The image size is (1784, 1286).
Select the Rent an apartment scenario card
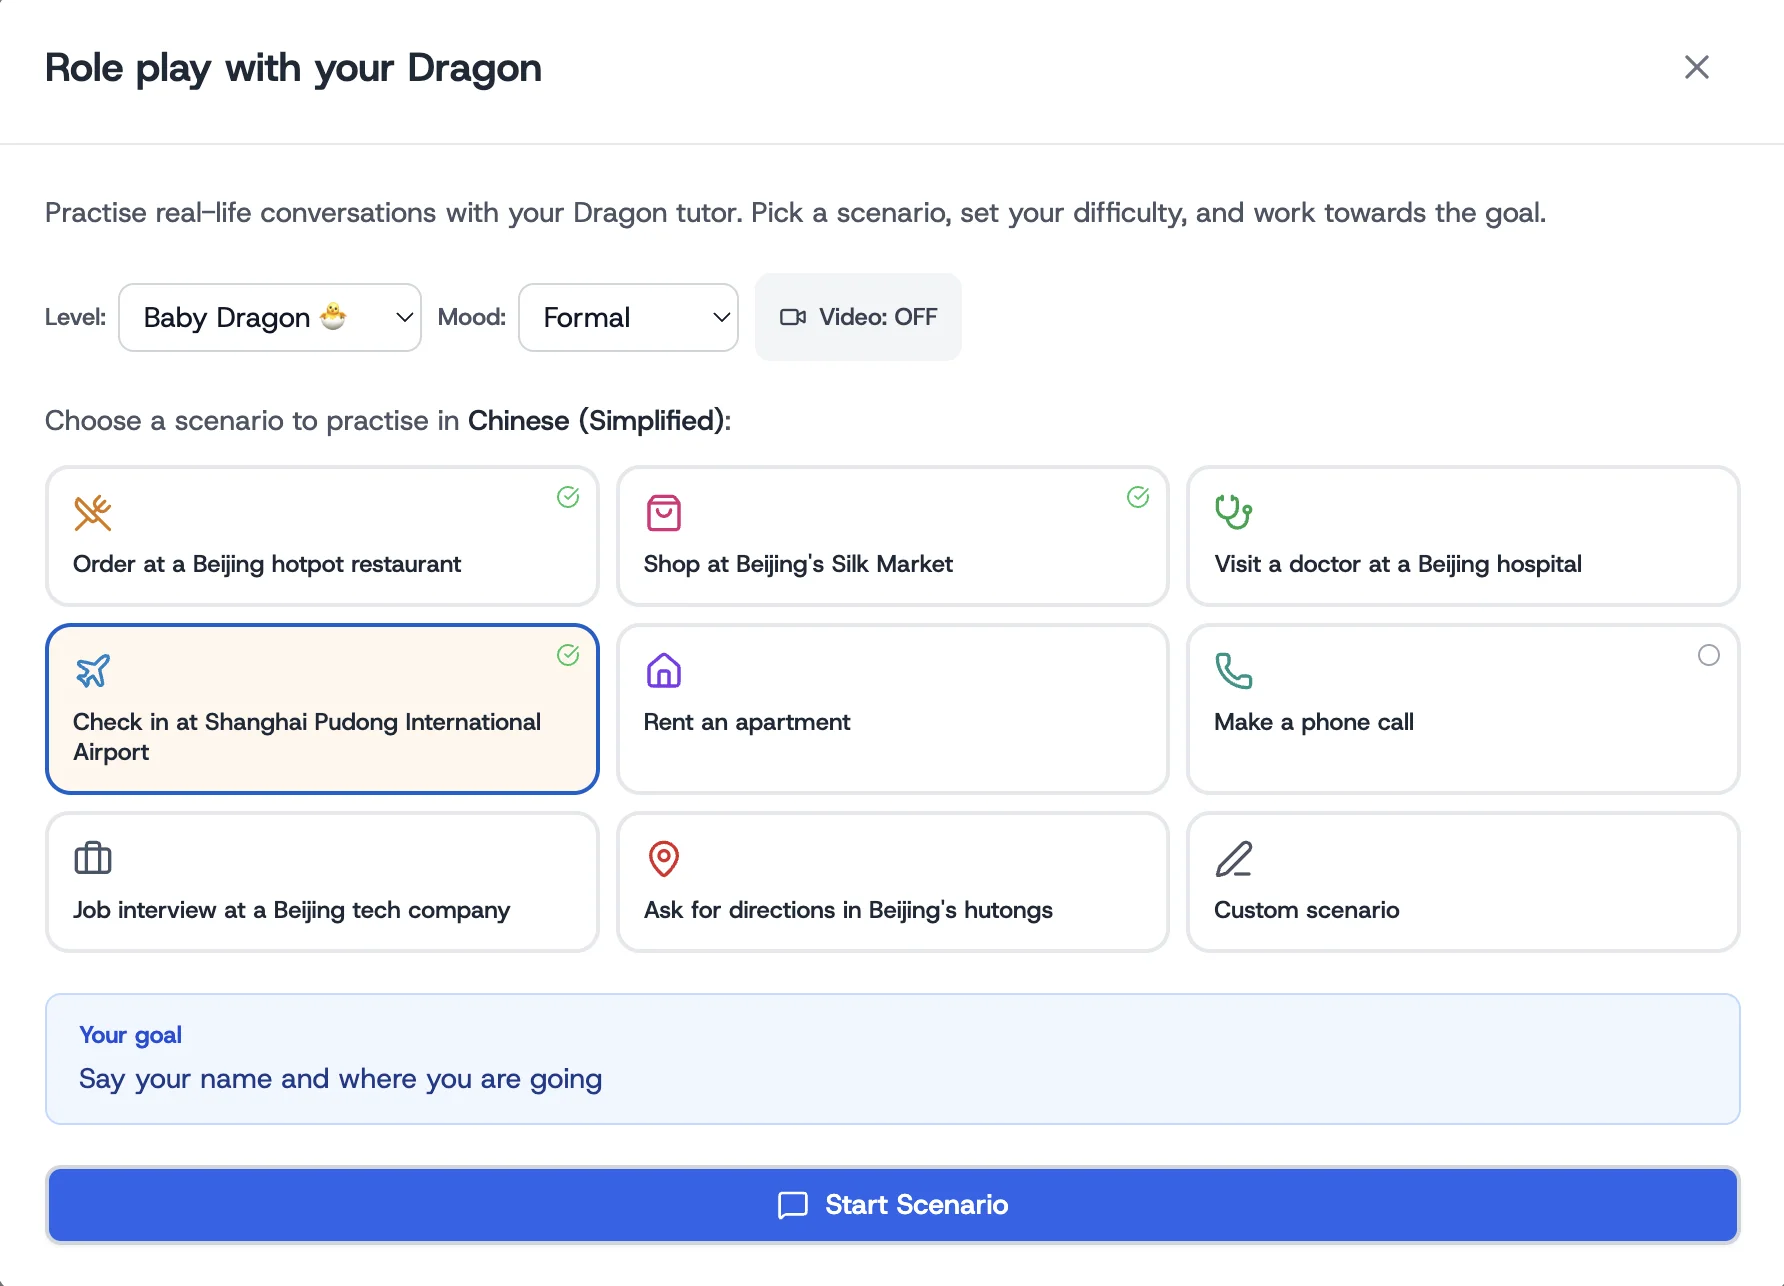click(892, 709)
